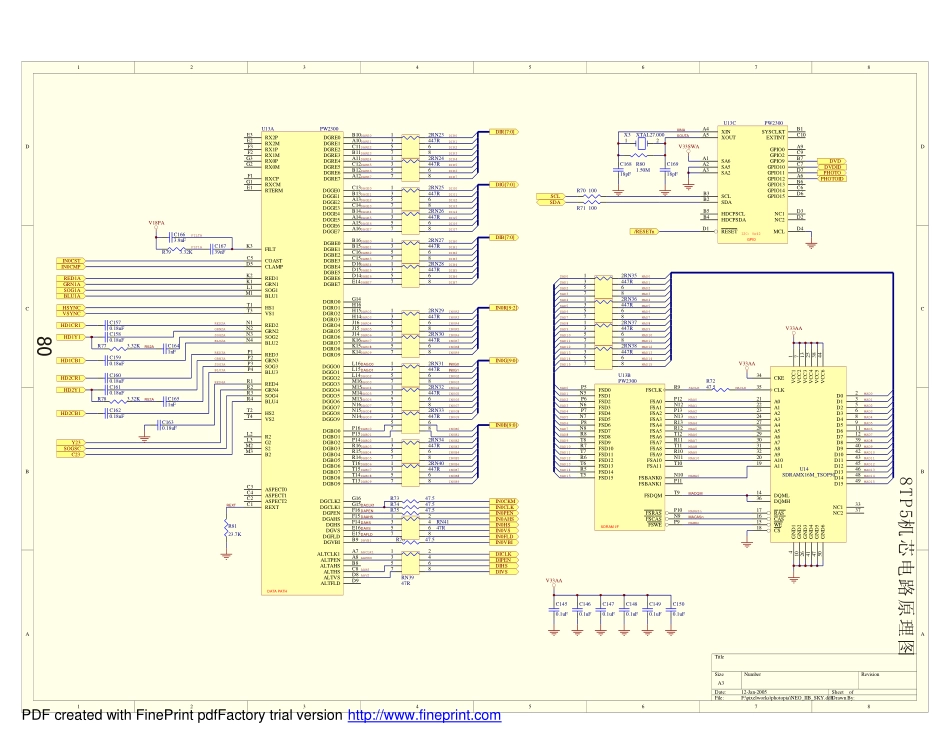Select the DVD output port label
950x735 pixels.
(x=832, y=161)
